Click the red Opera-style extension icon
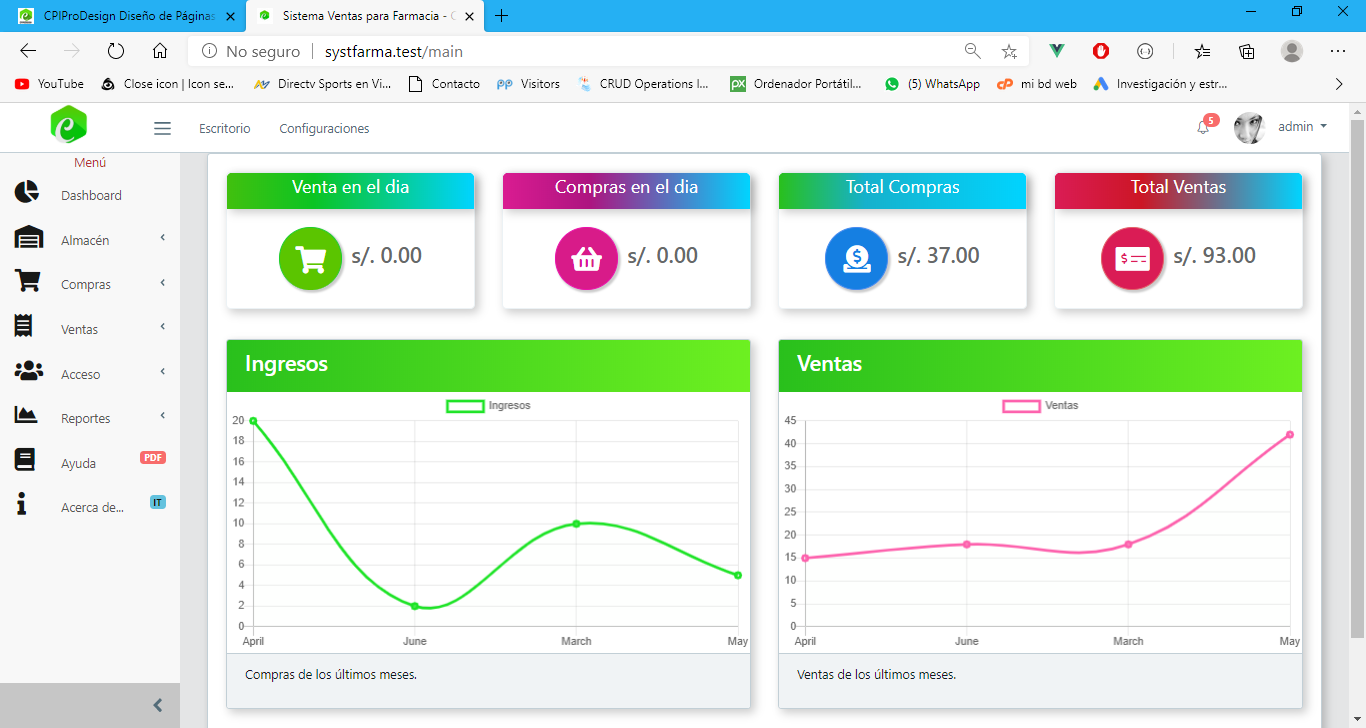Image resolution: width=1366 pixels, height=728 pixels. 1101,51
